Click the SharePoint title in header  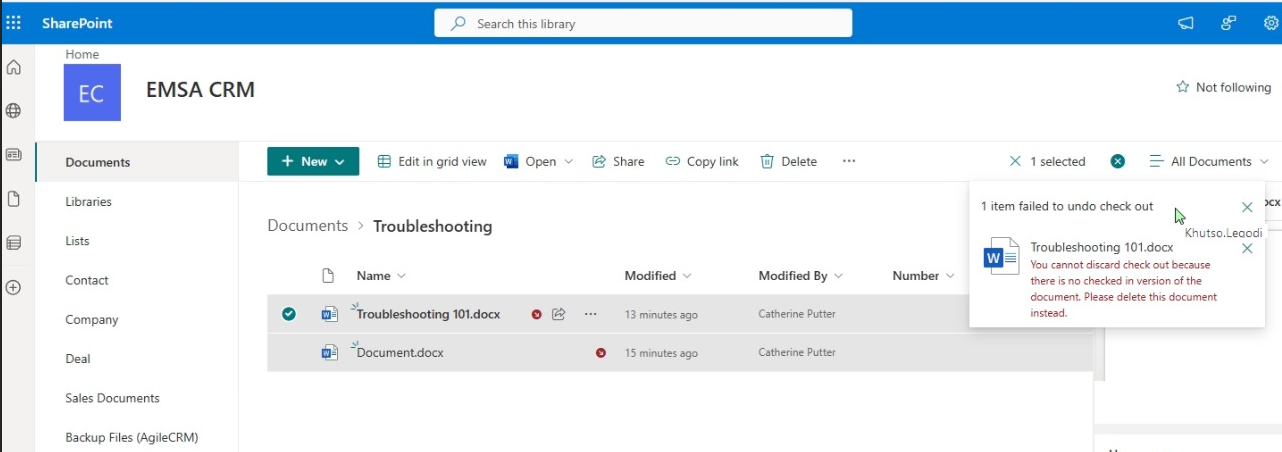tap(77, 23)
